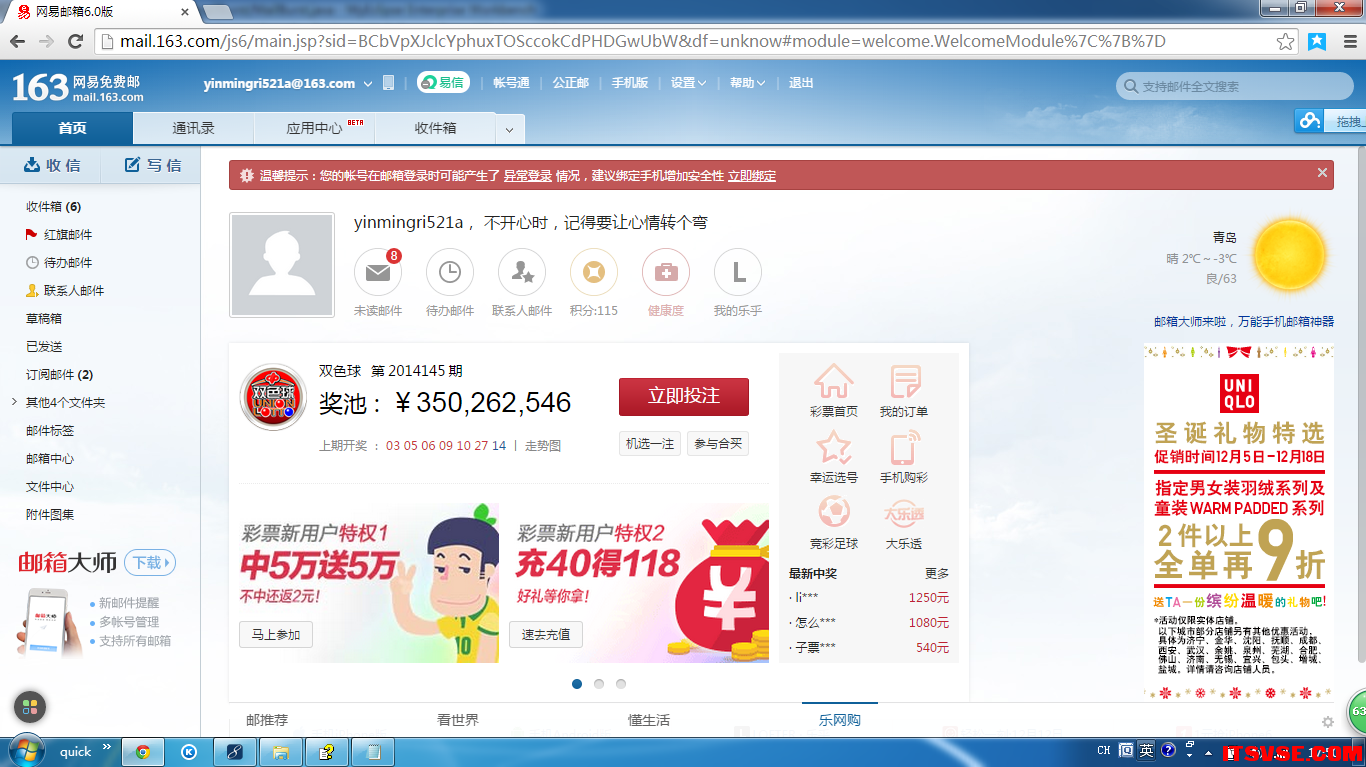Open Chrome from the taskbar
The image size is (1366, 767).
[x=143, y=752]
